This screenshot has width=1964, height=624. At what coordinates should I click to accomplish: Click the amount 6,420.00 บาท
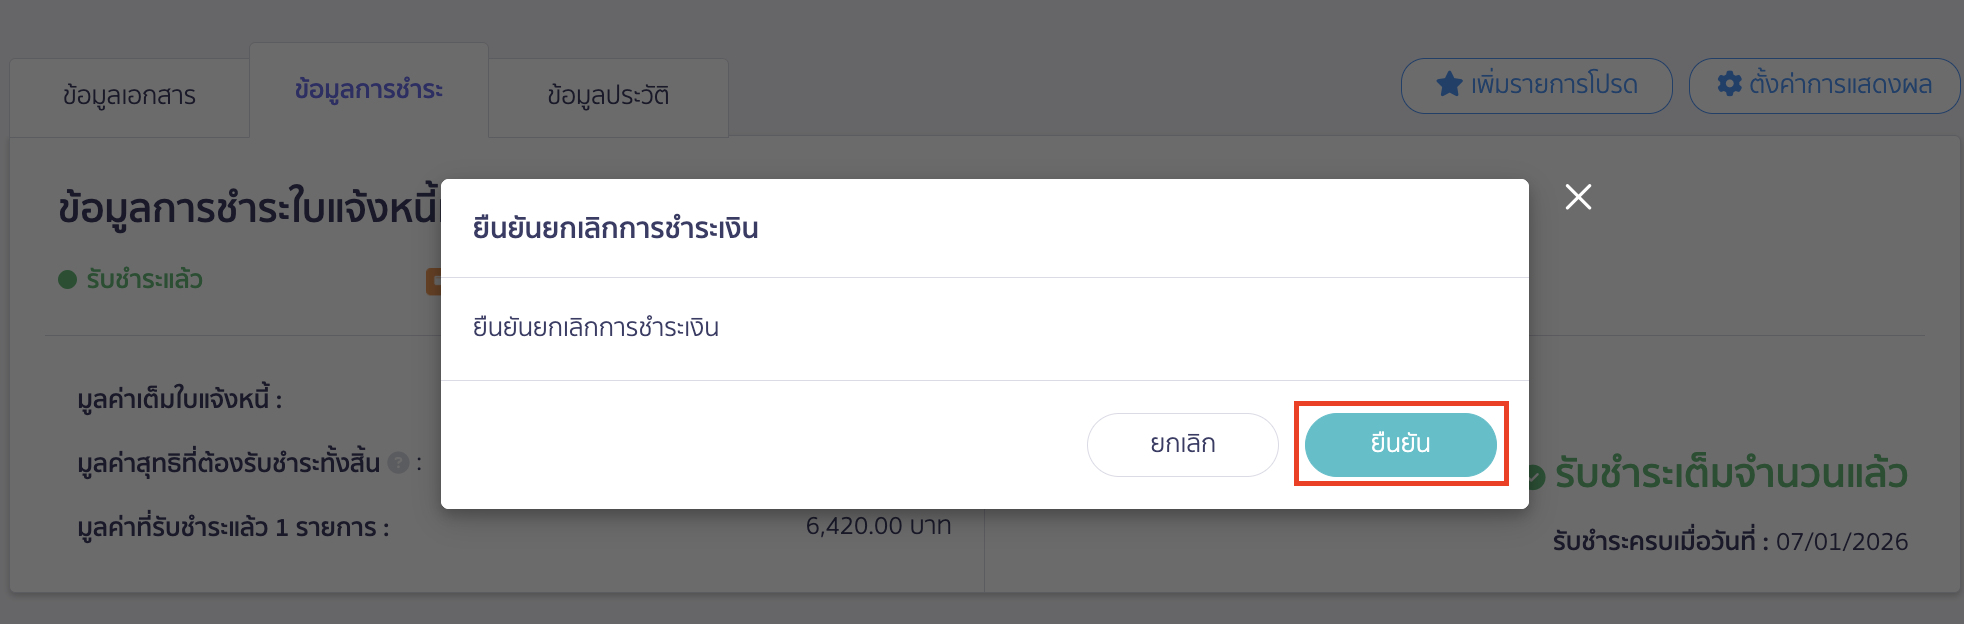pyautogui.click(x=880, y=525)
